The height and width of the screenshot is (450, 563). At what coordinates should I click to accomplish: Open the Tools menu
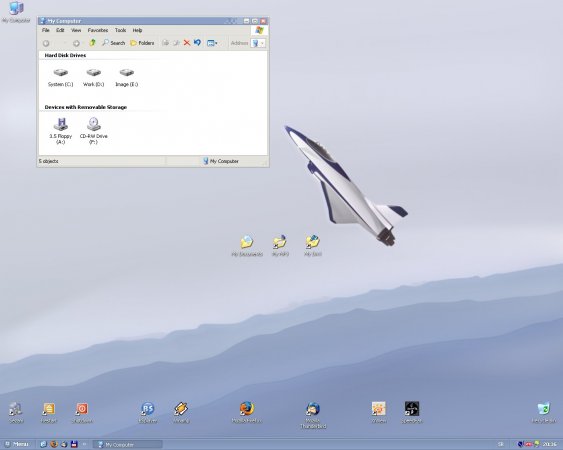pos(120,30)
